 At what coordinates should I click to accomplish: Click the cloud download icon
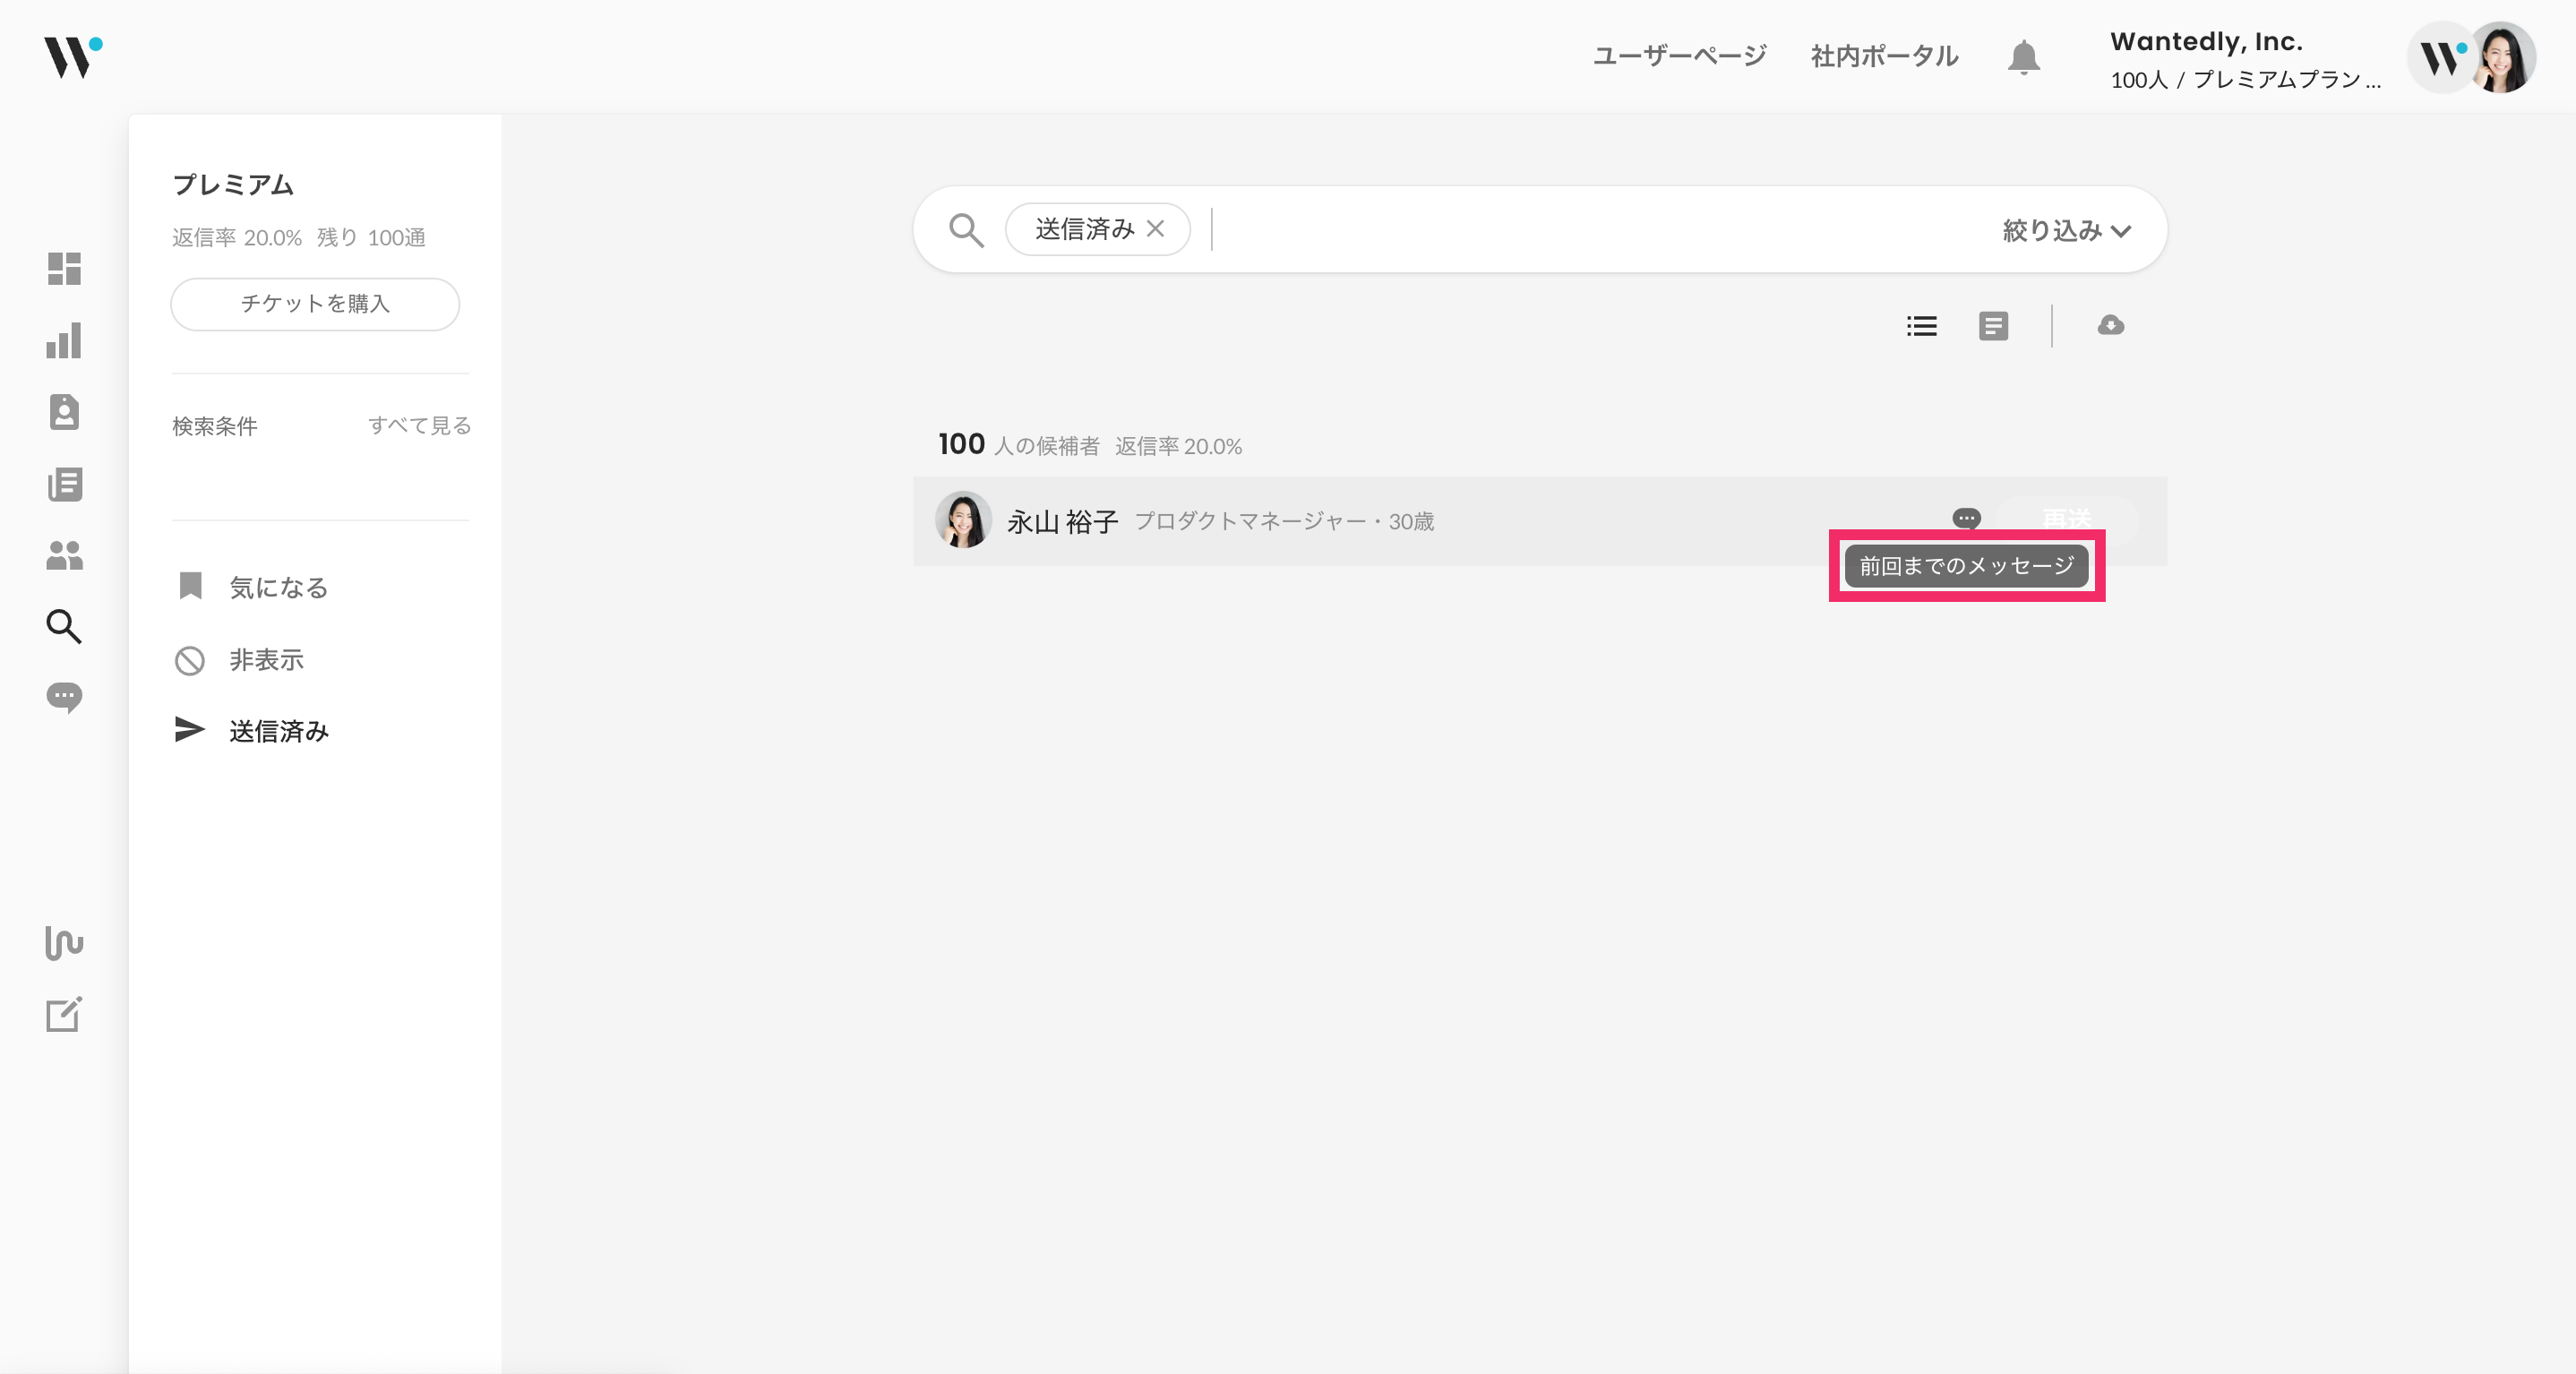(2110, 326)
